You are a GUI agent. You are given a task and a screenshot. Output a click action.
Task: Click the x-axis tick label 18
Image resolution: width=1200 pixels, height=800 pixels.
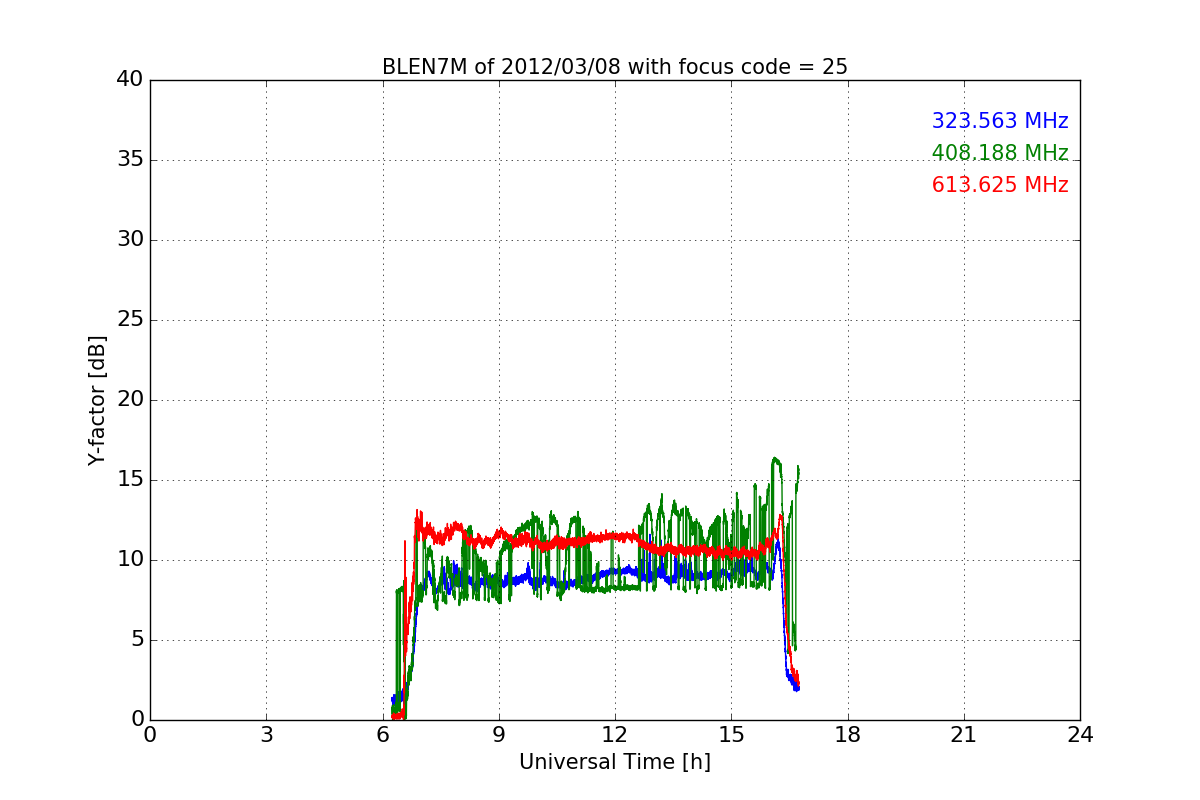pos(848,735)
